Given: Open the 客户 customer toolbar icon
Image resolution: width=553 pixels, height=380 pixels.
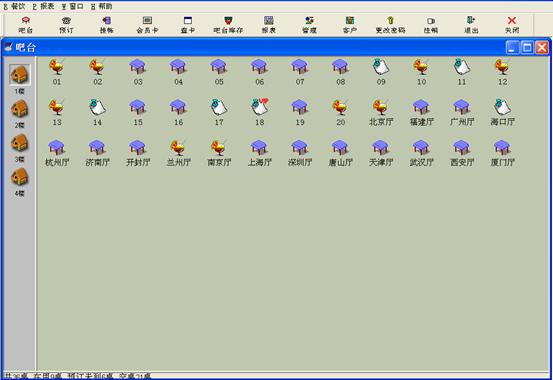Looking at the screenshot, I should tap(350, 25).
